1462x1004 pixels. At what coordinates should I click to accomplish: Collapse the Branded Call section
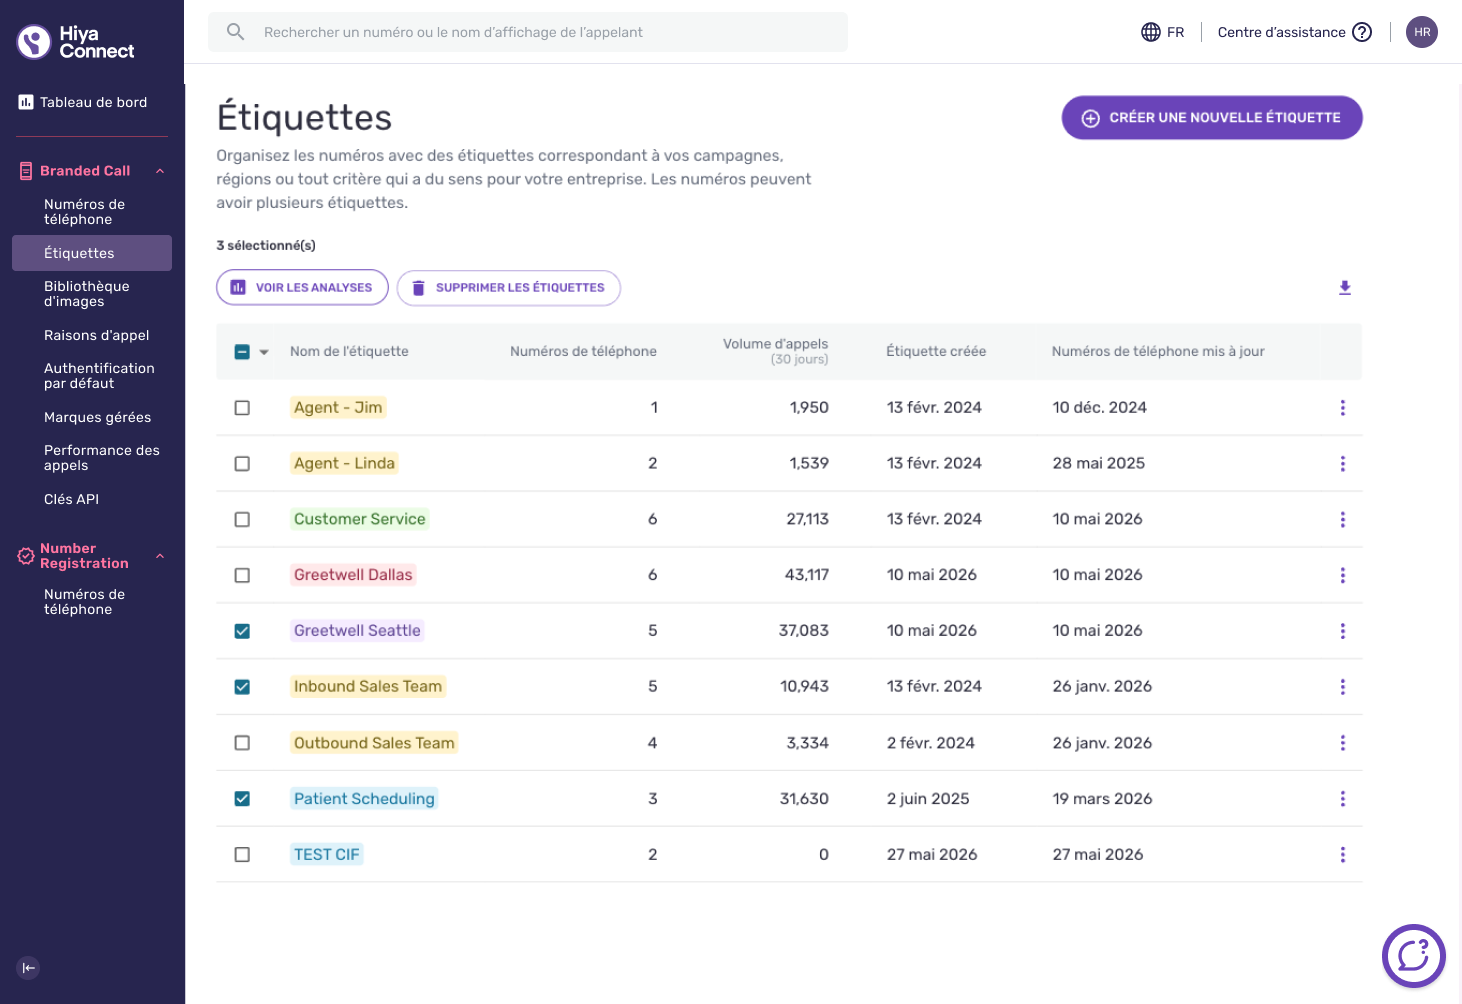point(160,171)
